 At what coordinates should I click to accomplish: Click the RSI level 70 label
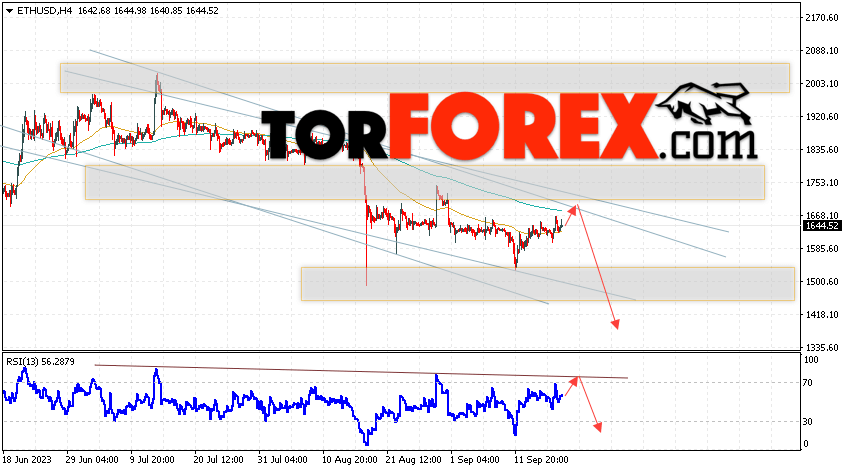[807, 383]
